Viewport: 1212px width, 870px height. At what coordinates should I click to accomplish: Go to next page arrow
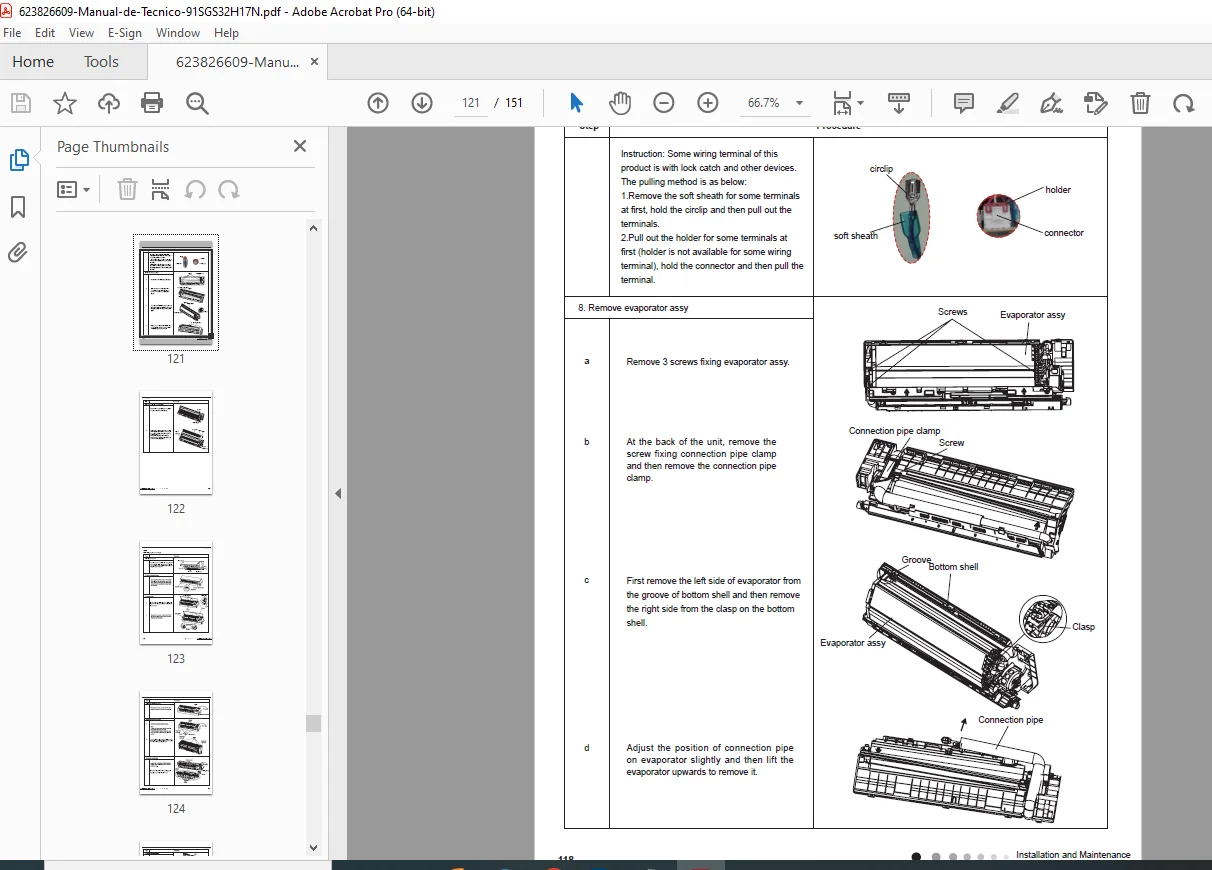point(422,103)
